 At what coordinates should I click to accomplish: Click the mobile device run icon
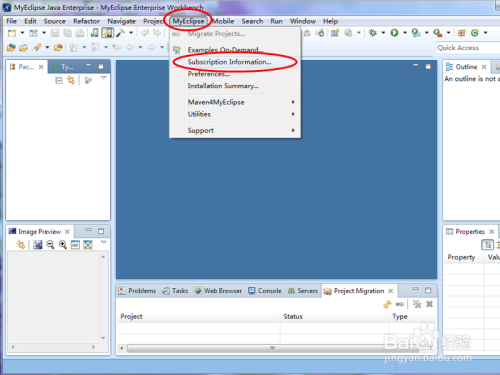(x=95, y=33)
